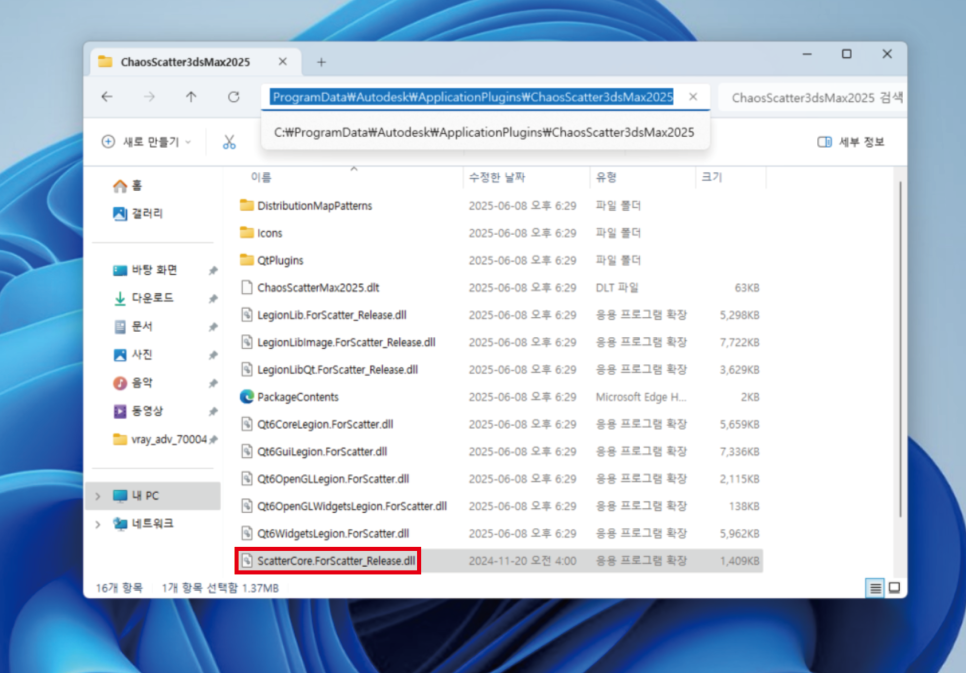Click the DLT 파일 type cell
Image resolution: width=966 pixels, height=673 pixels.
617,288
